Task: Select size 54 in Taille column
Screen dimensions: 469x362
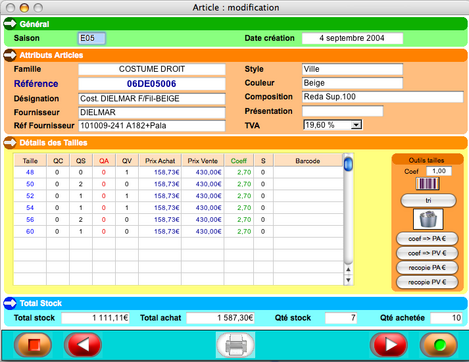Action: 30,208
